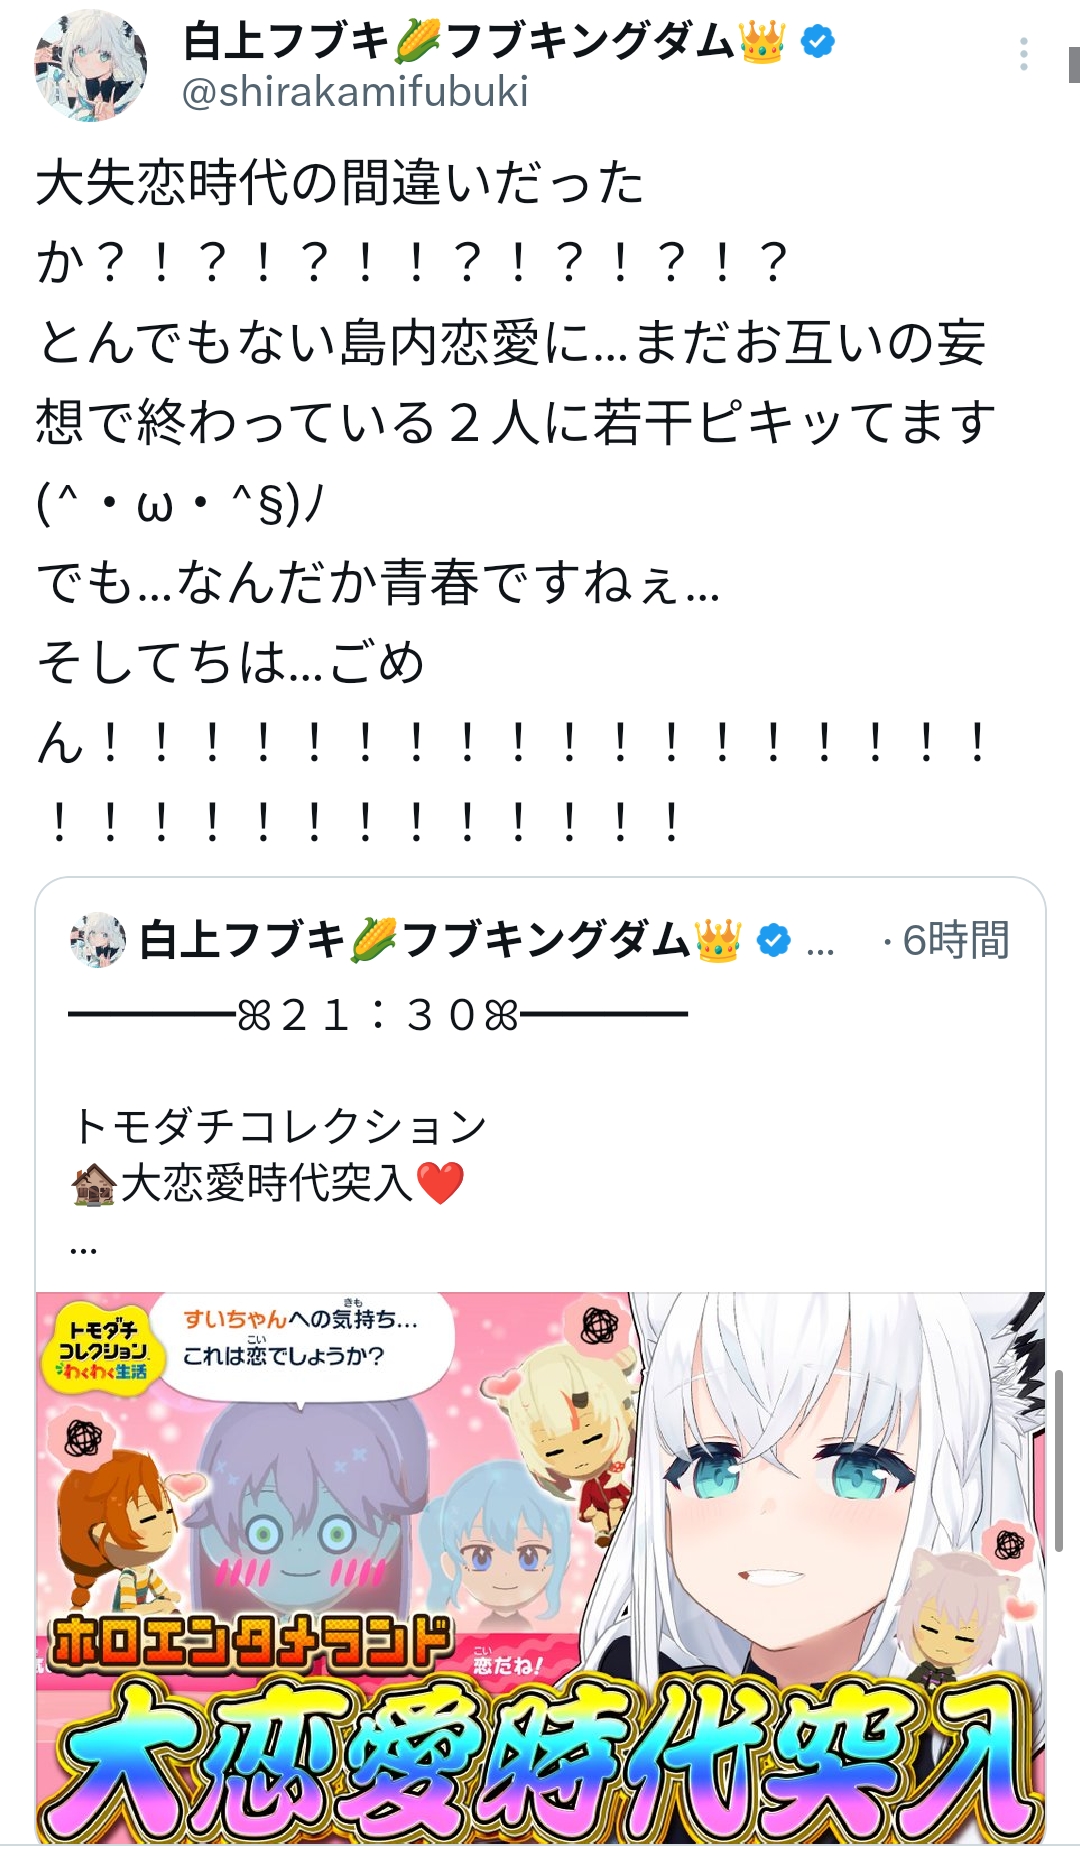The width and height of the screenshot is (1080, 1850).
Task: Tap the house emoji in quoted text
Action: (x=94, y=1184)
